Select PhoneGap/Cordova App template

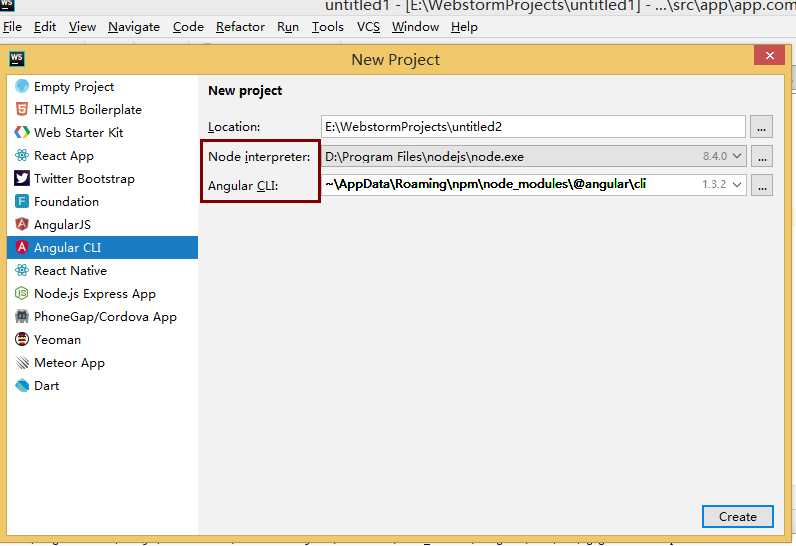tap(103, 317)
